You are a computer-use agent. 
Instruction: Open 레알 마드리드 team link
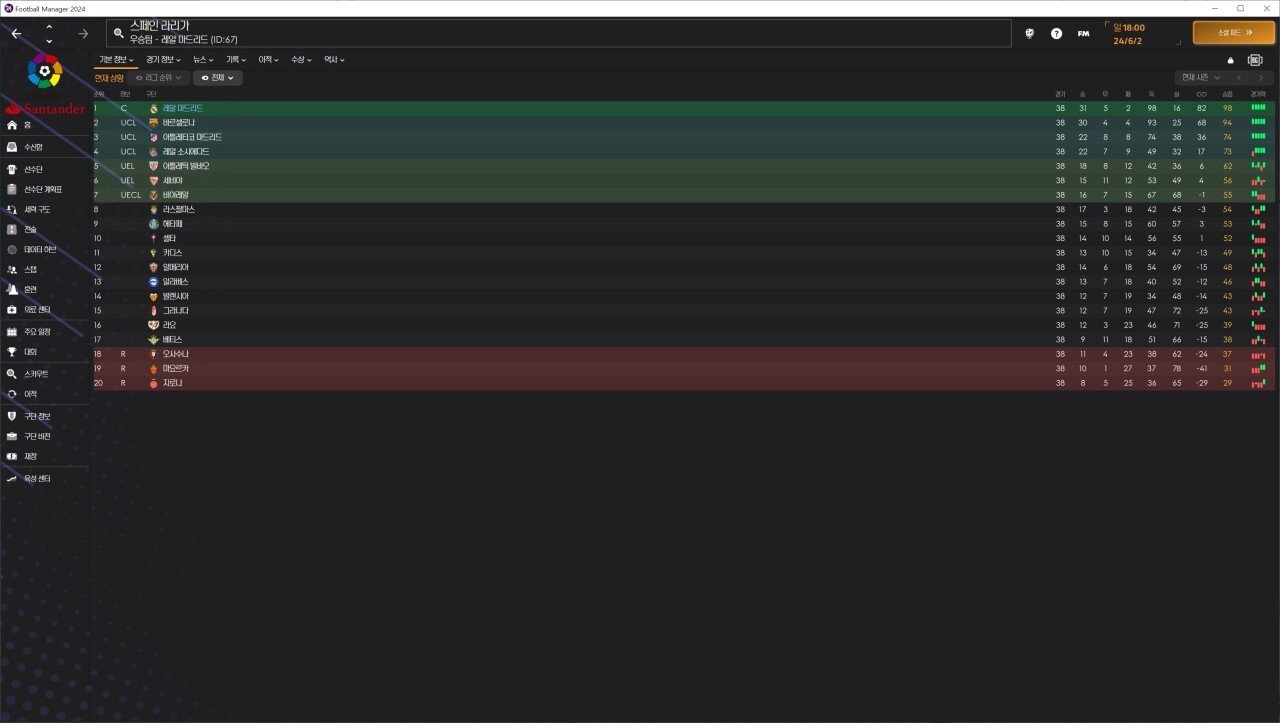point(183,108)
